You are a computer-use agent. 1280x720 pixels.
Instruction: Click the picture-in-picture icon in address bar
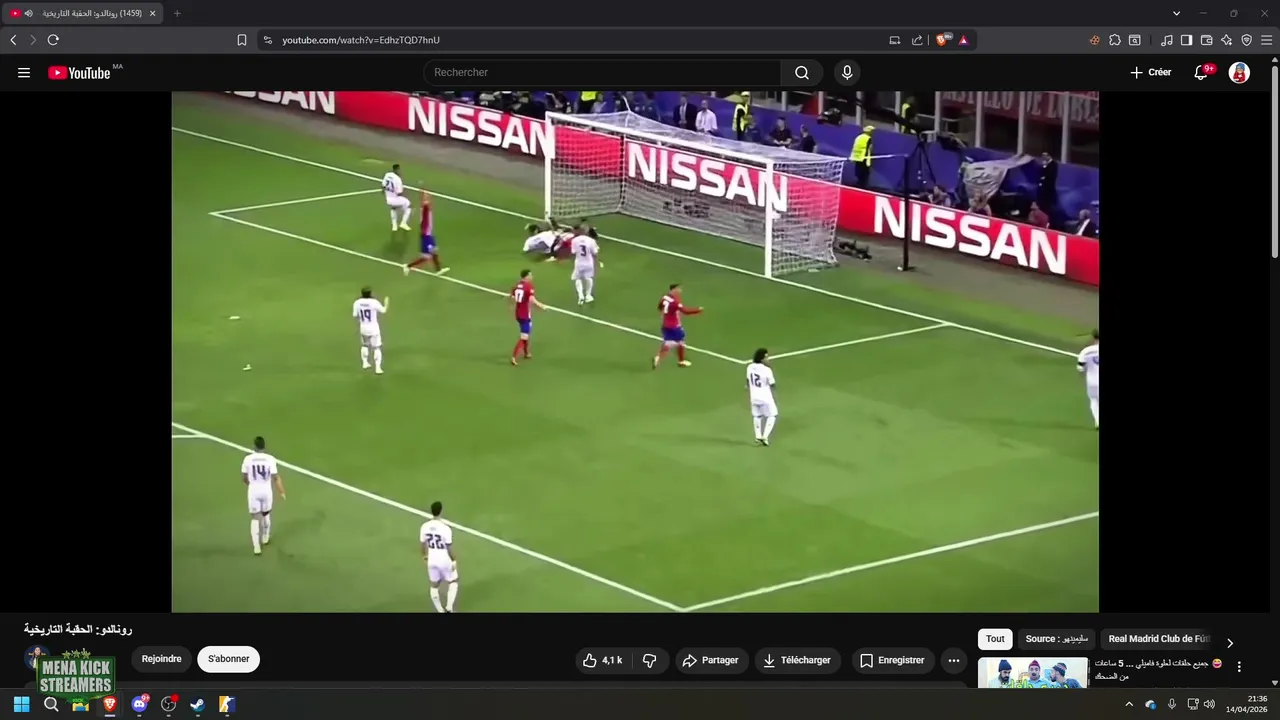click(895, 40)
